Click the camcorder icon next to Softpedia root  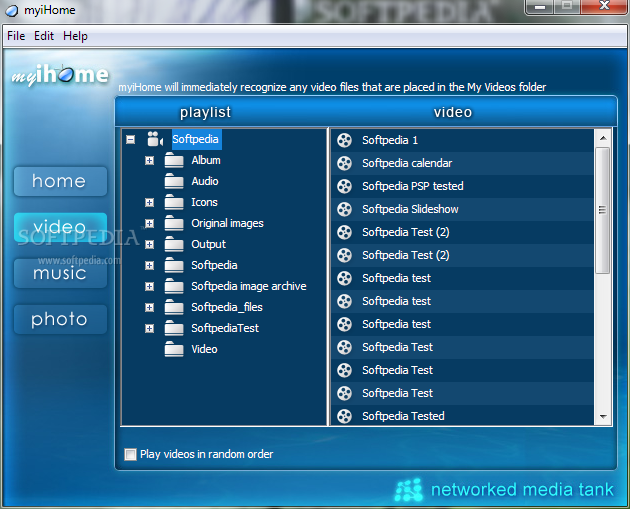[x=155, y=139]
